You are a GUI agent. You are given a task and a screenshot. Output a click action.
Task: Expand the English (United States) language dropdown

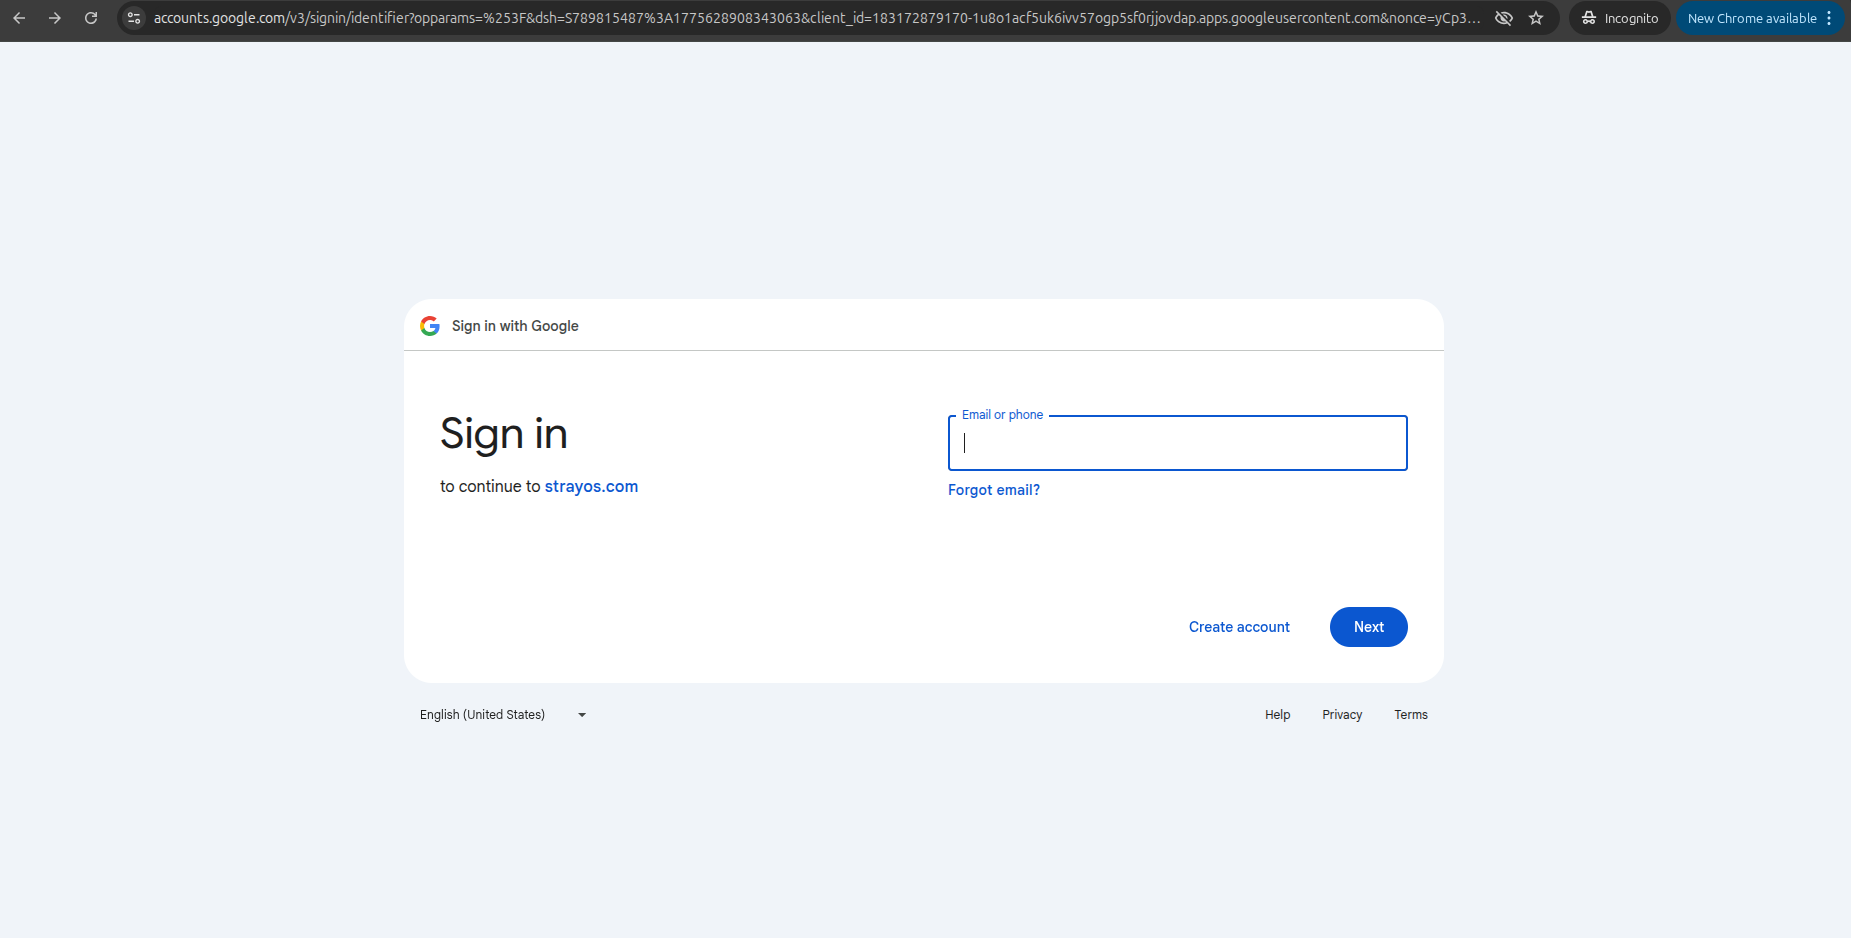503,715
